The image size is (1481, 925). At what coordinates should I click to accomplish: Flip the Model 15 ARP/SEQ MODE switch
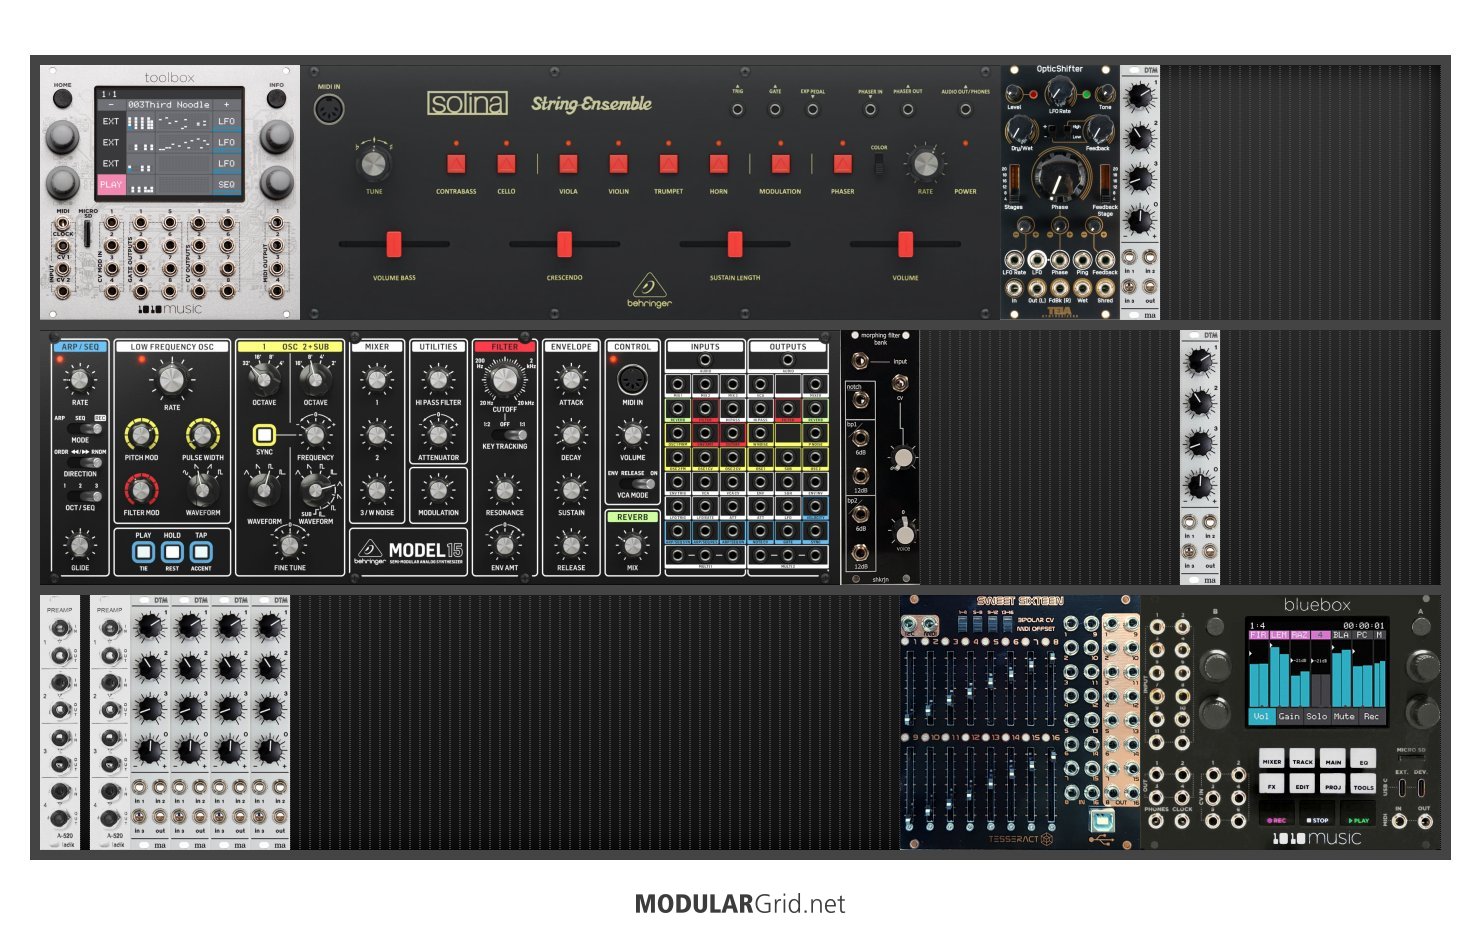coord(85,428)
